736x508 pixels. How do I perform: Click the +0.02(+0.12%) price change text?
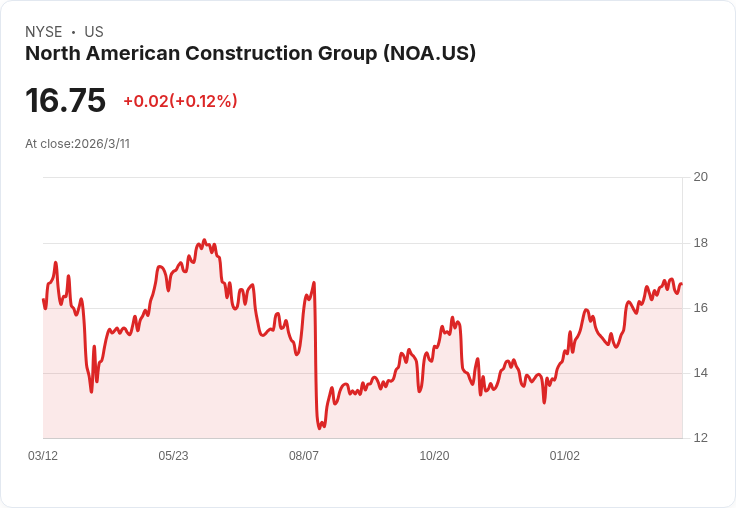(180, 101)
